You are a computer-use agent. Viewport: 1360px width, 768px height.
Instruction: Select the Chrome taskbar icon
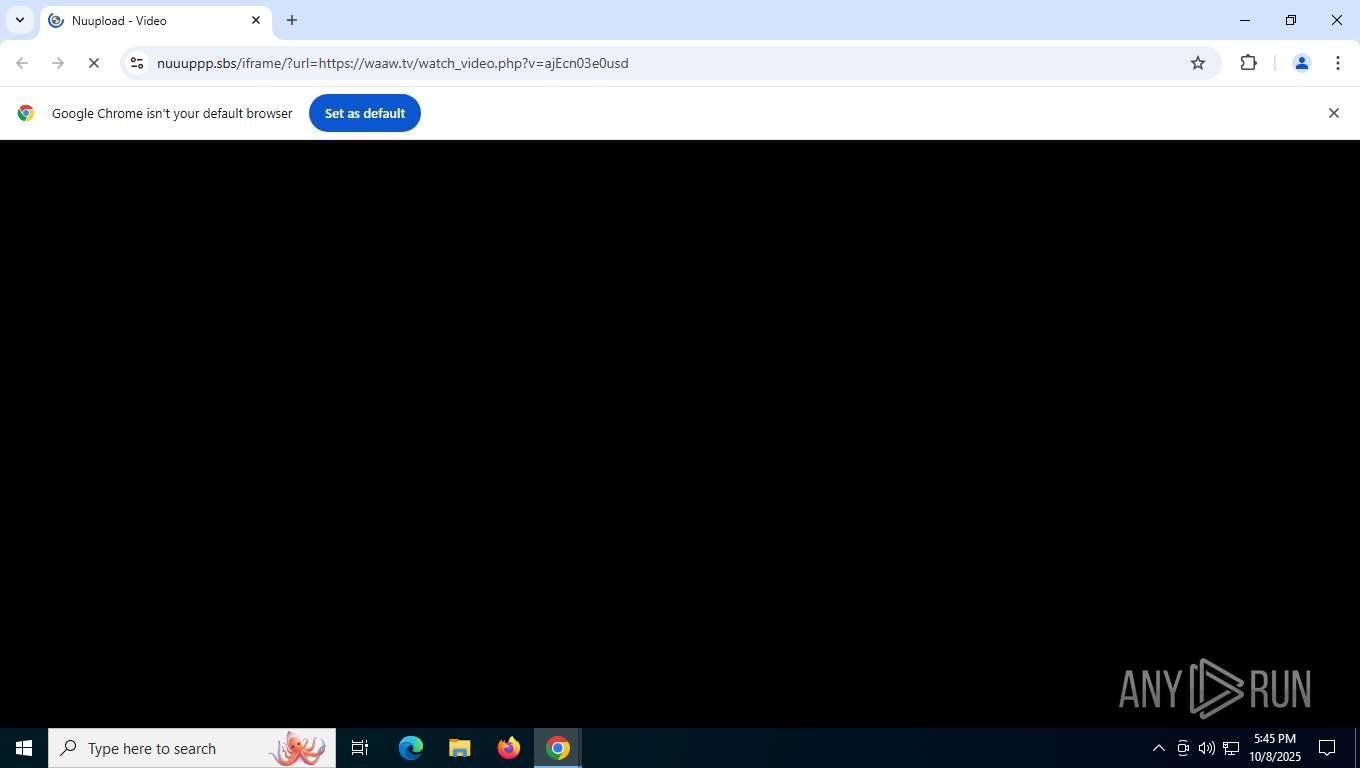pyautogui.click(x=558, y=748)
